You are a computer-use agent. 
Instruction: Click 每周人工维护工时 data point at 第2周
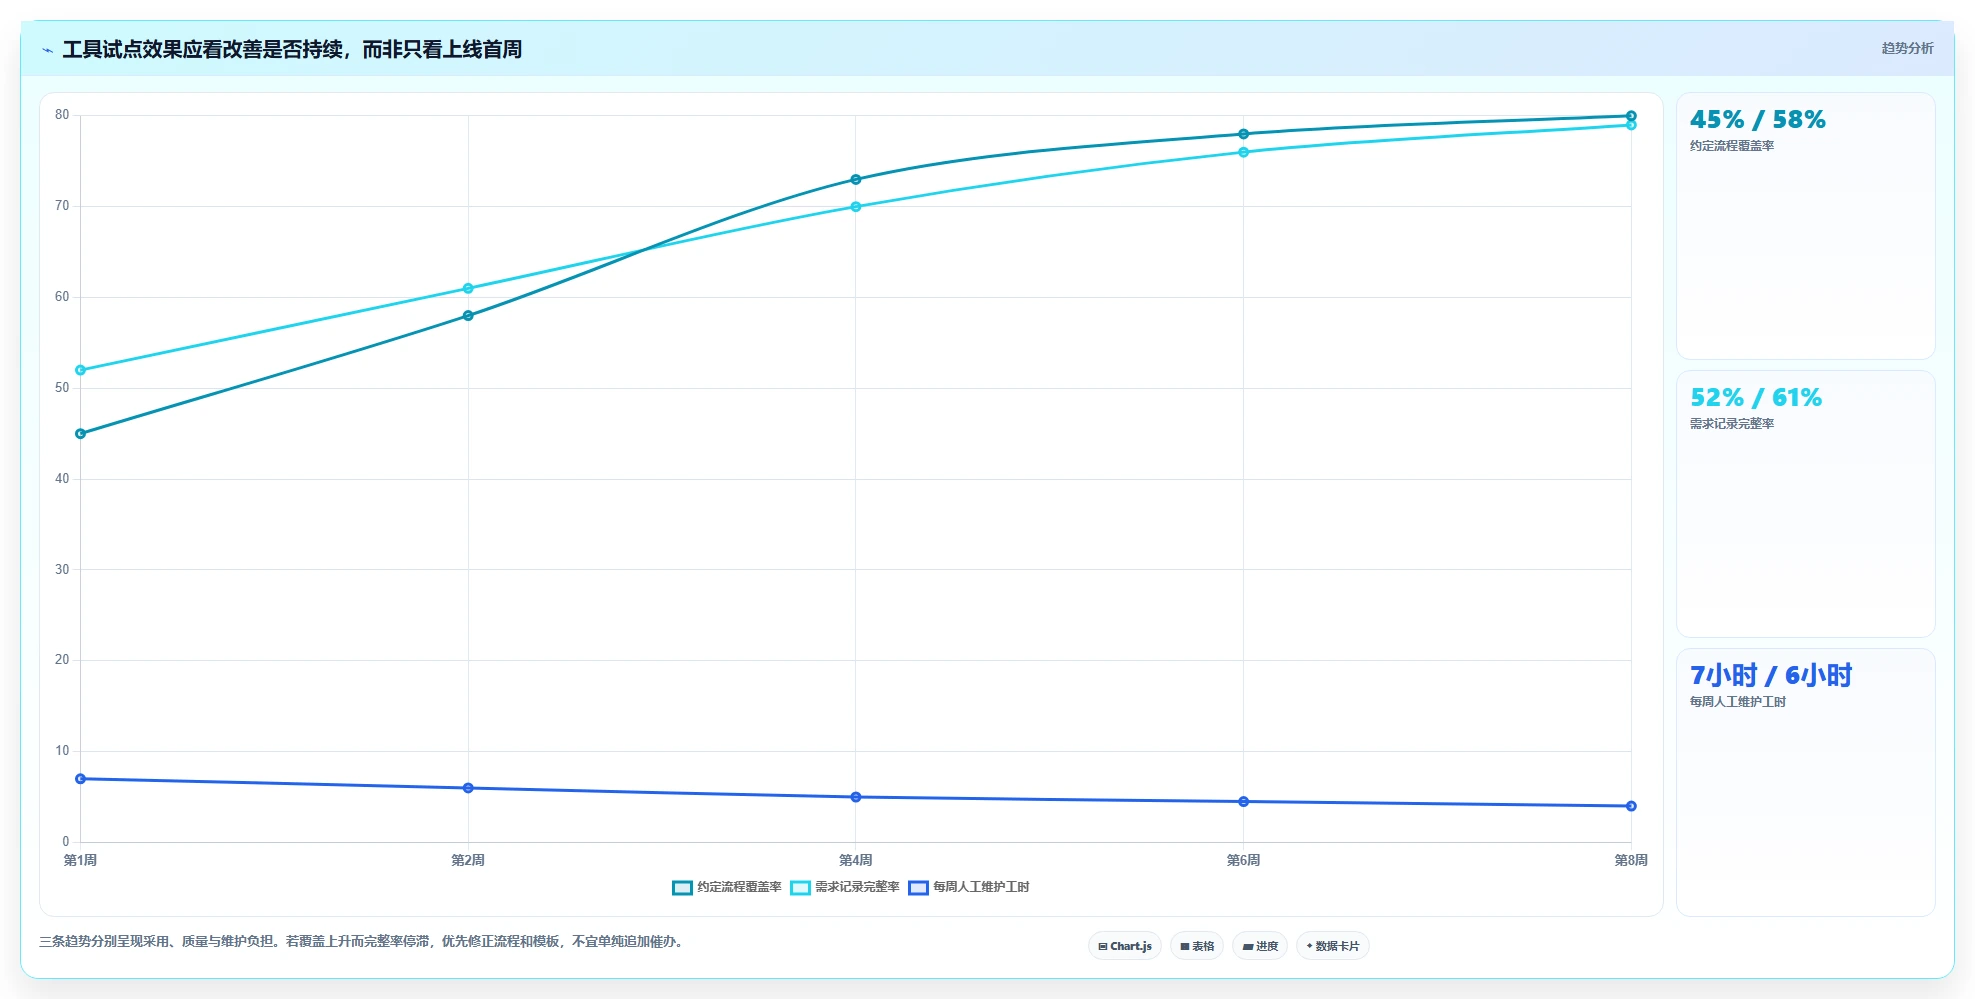(x=468, y=788)
